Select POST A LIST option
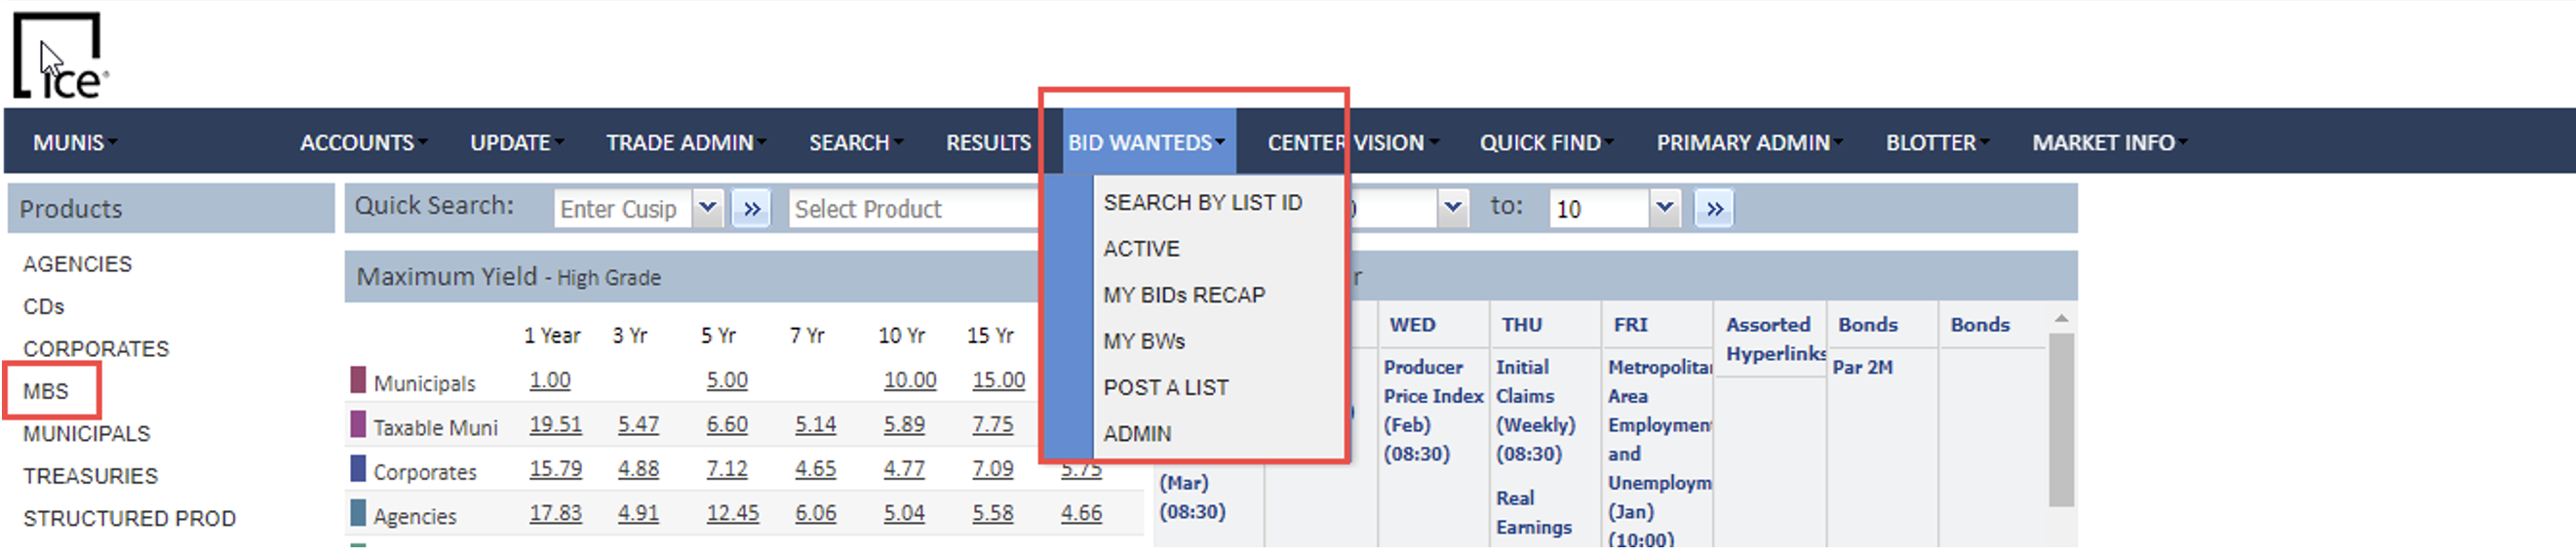Viewport: 2576px width, 558px height. [1165, 388]
